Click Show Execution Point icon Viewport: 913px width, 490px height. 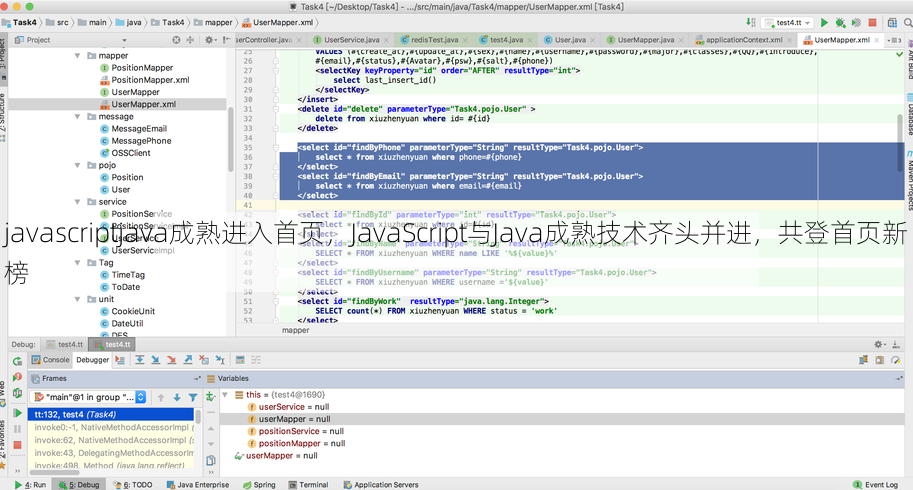tap(120, 360)
